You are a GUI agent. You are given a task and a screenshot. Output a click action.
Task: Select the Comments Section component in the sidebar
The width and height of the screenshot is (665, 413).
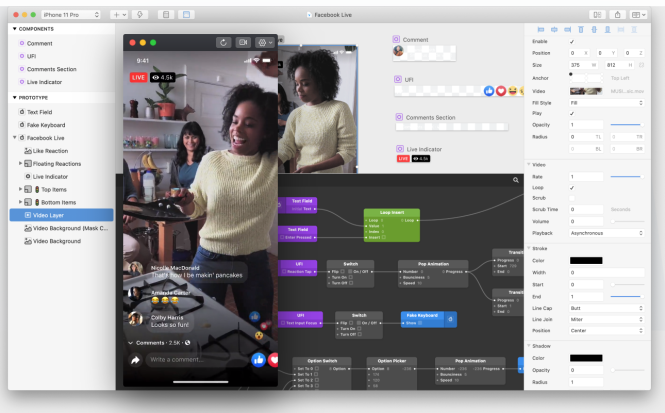[61, 69]
